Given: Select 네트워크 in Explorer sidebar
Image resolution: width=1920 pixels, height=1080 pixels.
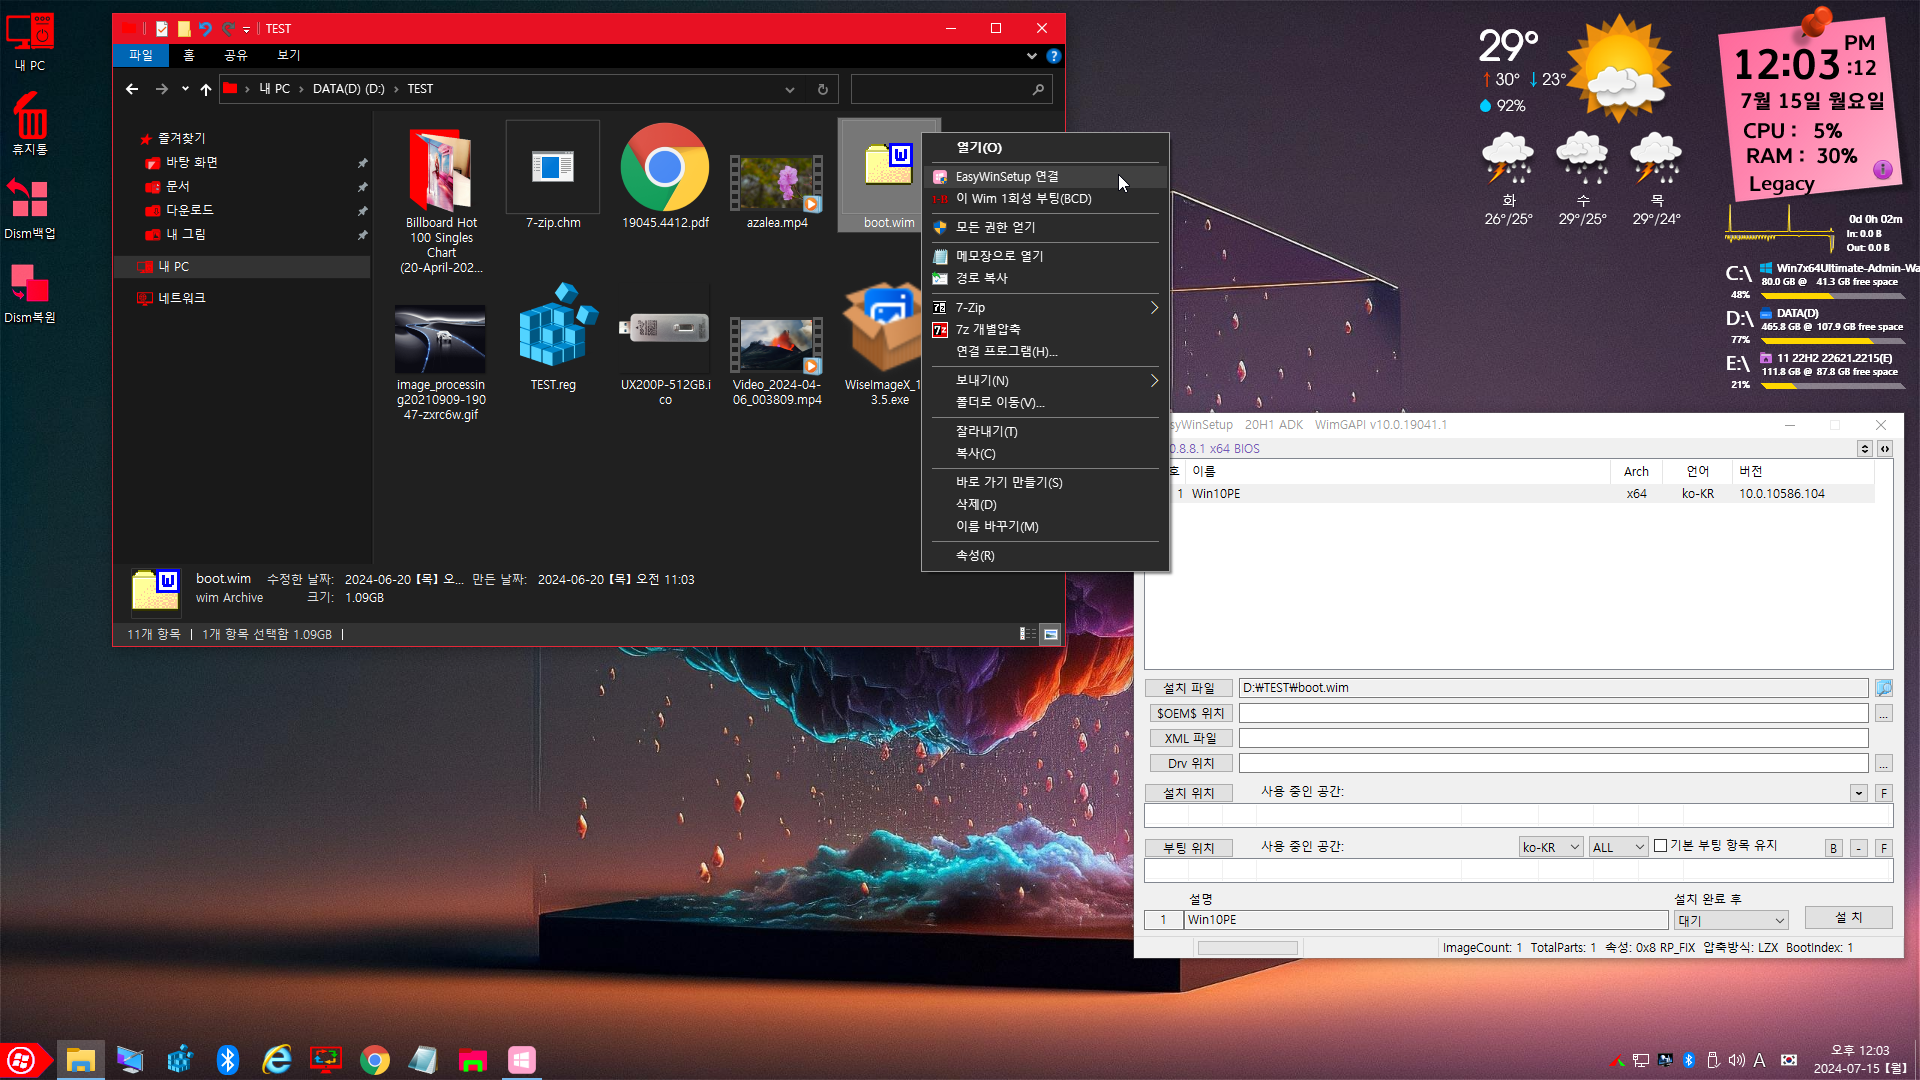Looking at the screenshot, I should coord(181,299).
